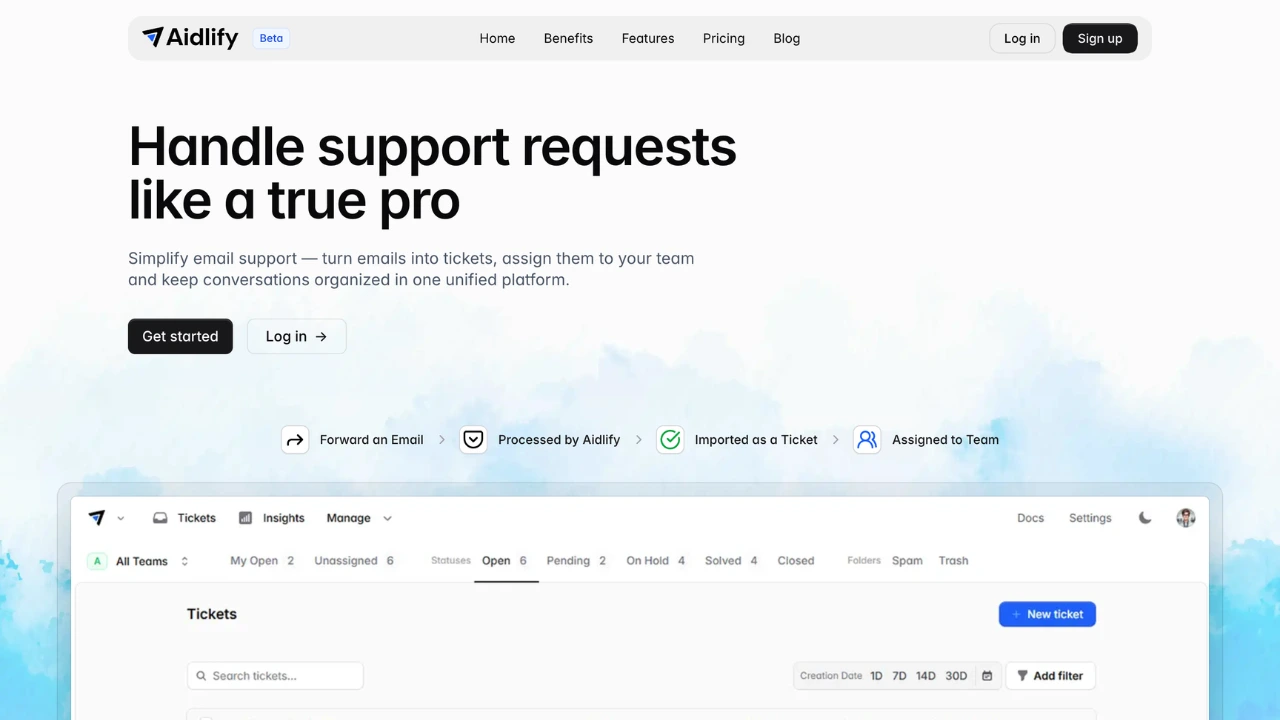Filter creation date to 1D
1280x720 pixels.
[876, 676]
